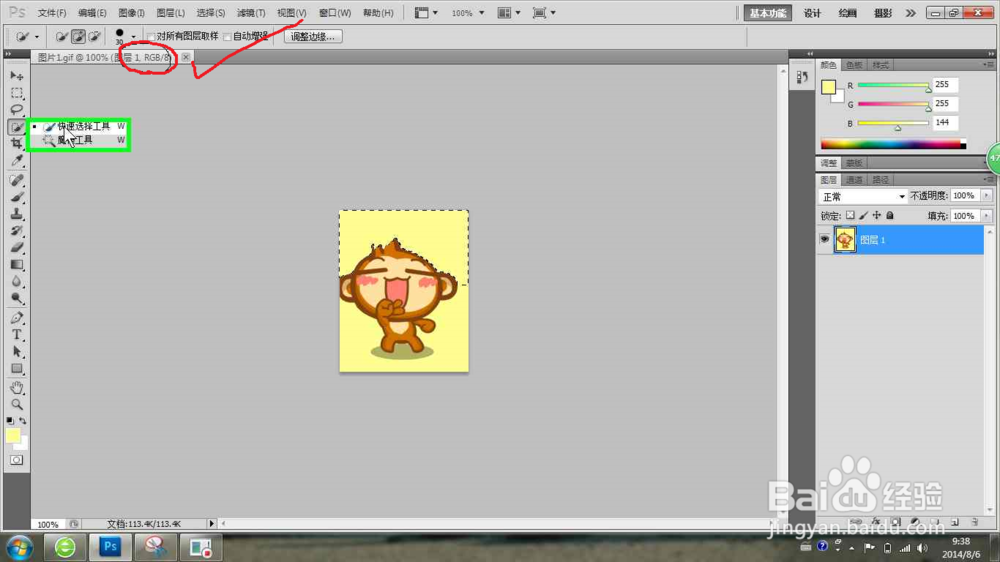1000x562 pixels.
Task: Select the Rectangle shape tool
Action: tap(17, 369)
